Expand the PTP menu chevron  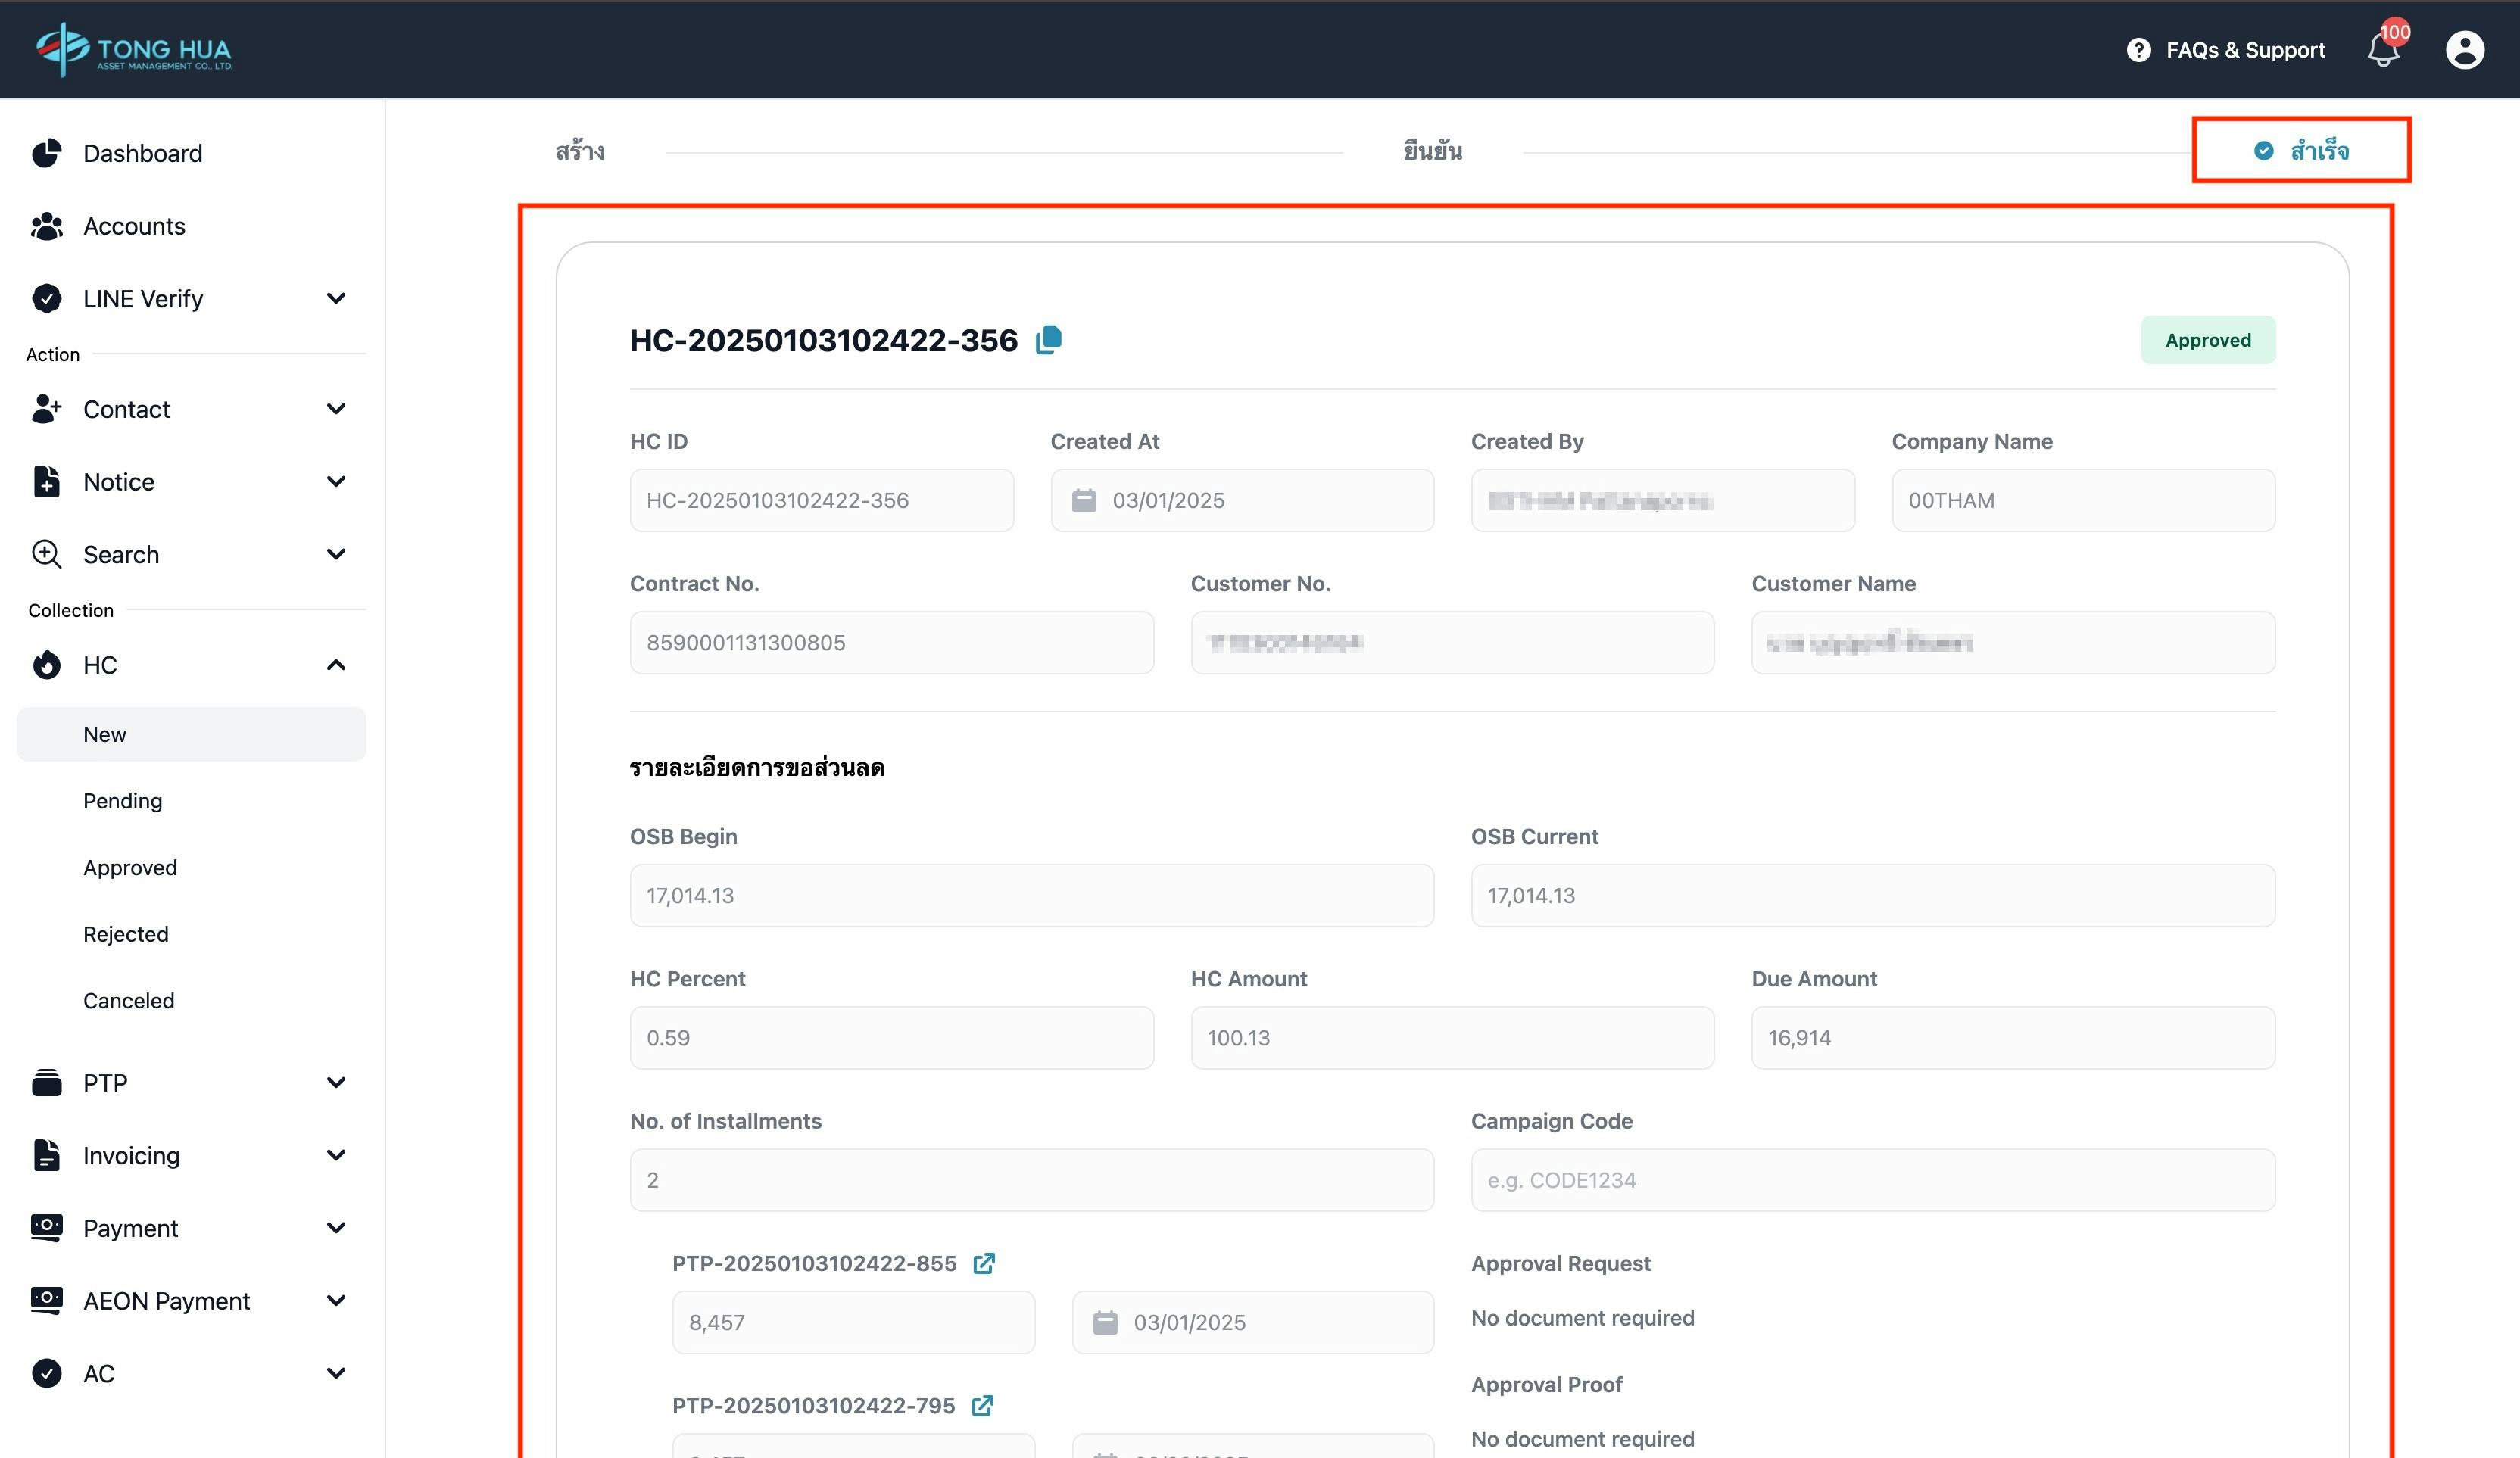coord(336,1083)
